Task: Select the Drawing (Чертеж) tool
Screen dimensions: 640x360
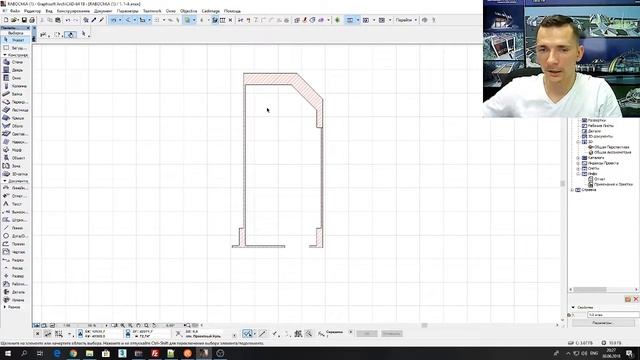Action: click(15, 252)
